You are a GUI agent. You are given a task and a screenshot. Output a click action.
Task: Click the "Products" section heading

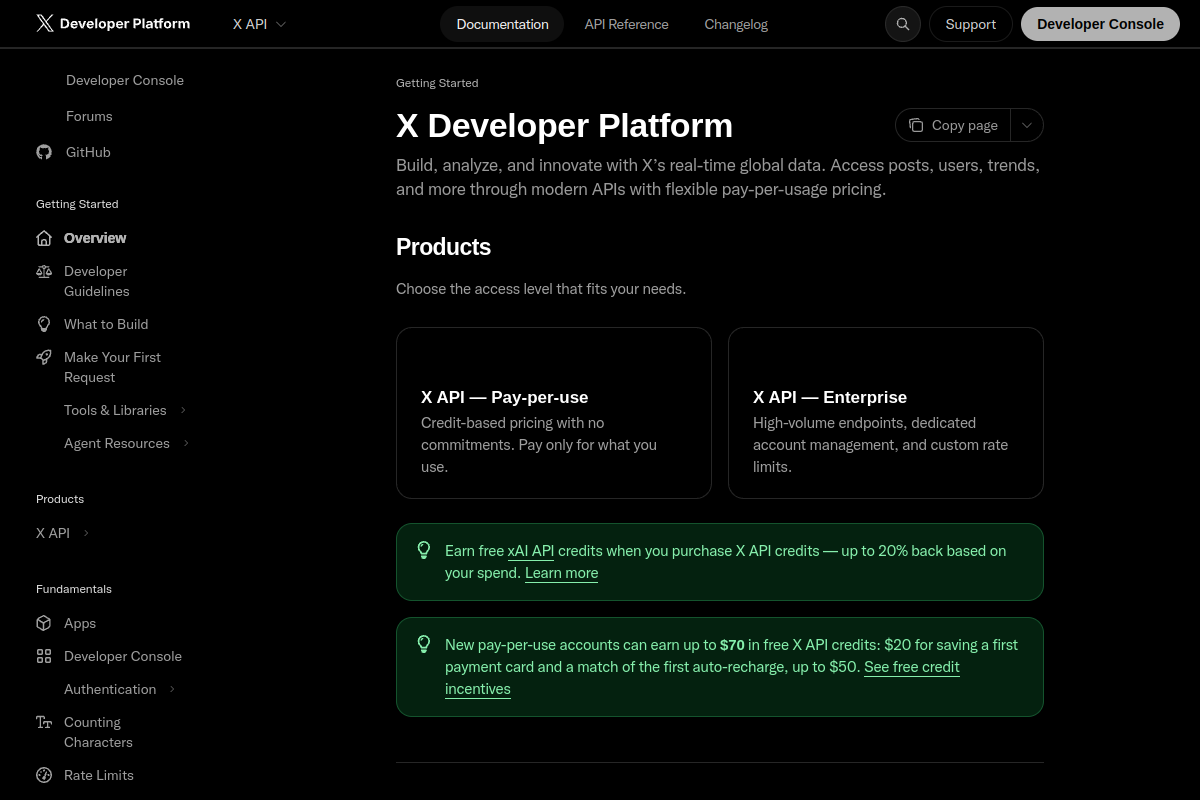coord(443,247)
